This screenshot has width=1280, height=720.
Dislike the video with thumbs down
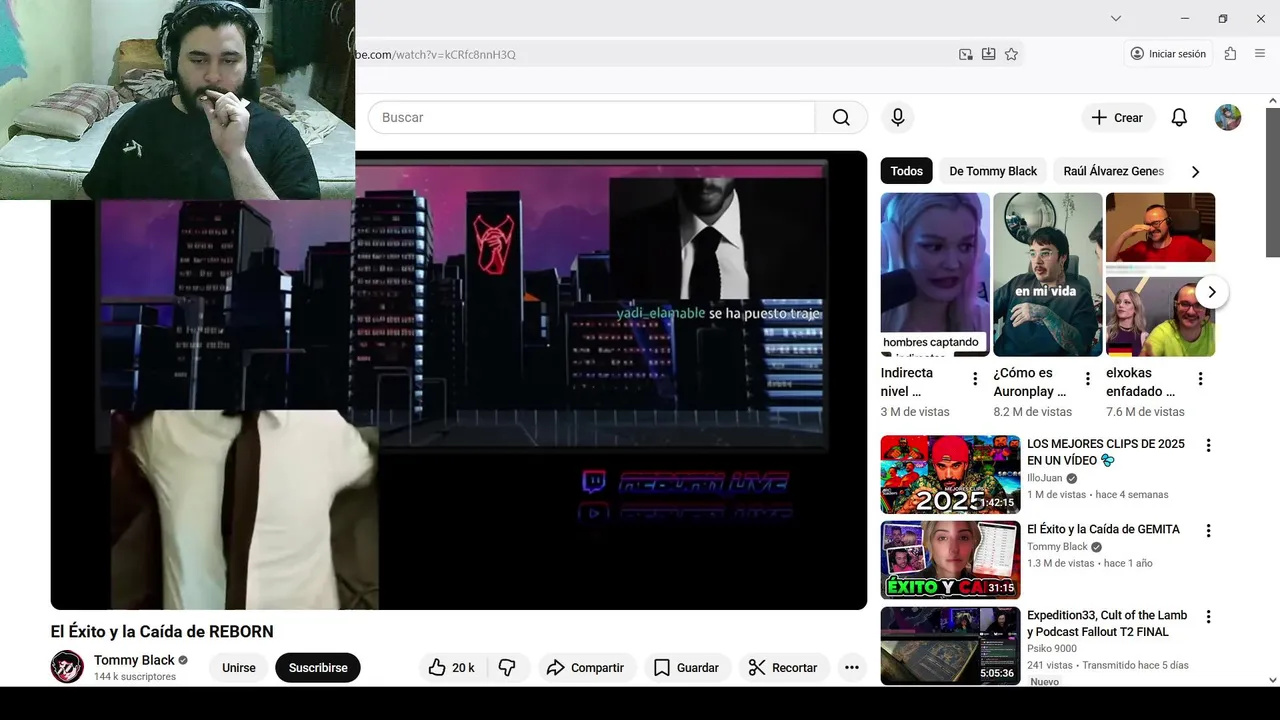point(507,668)
